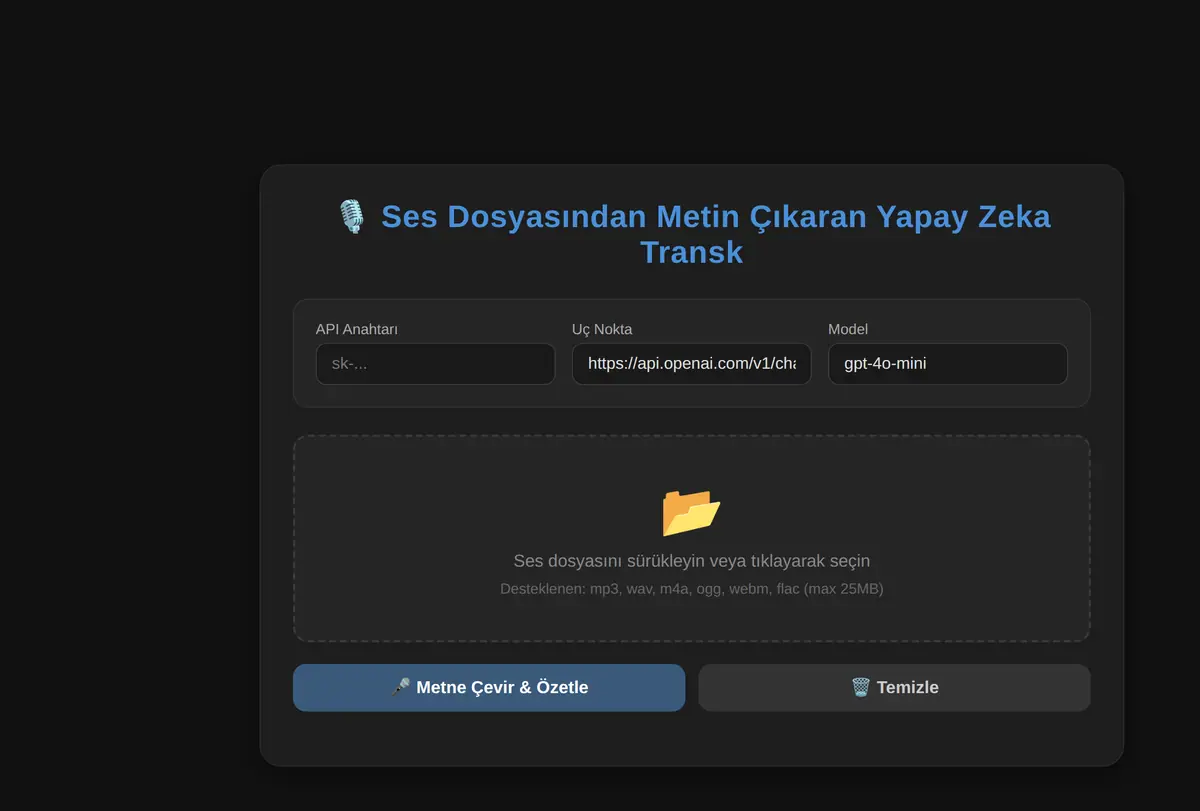This screenshot has height=811, width=1200.
Task: Select the Model field with gpt-4o-mini
Action: click(x=948, y=364)
